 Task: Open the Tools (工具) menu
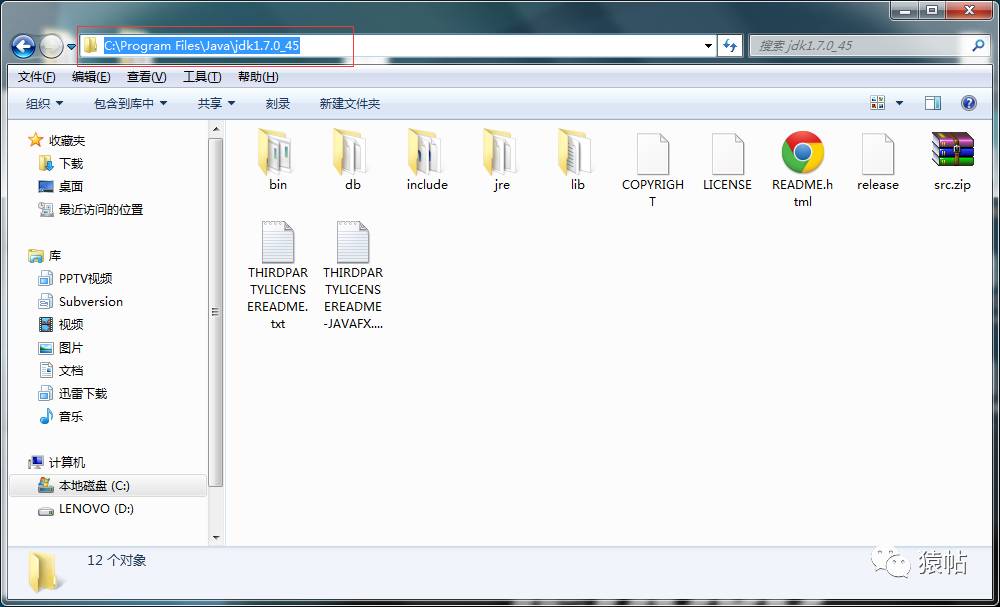[202, 77]
